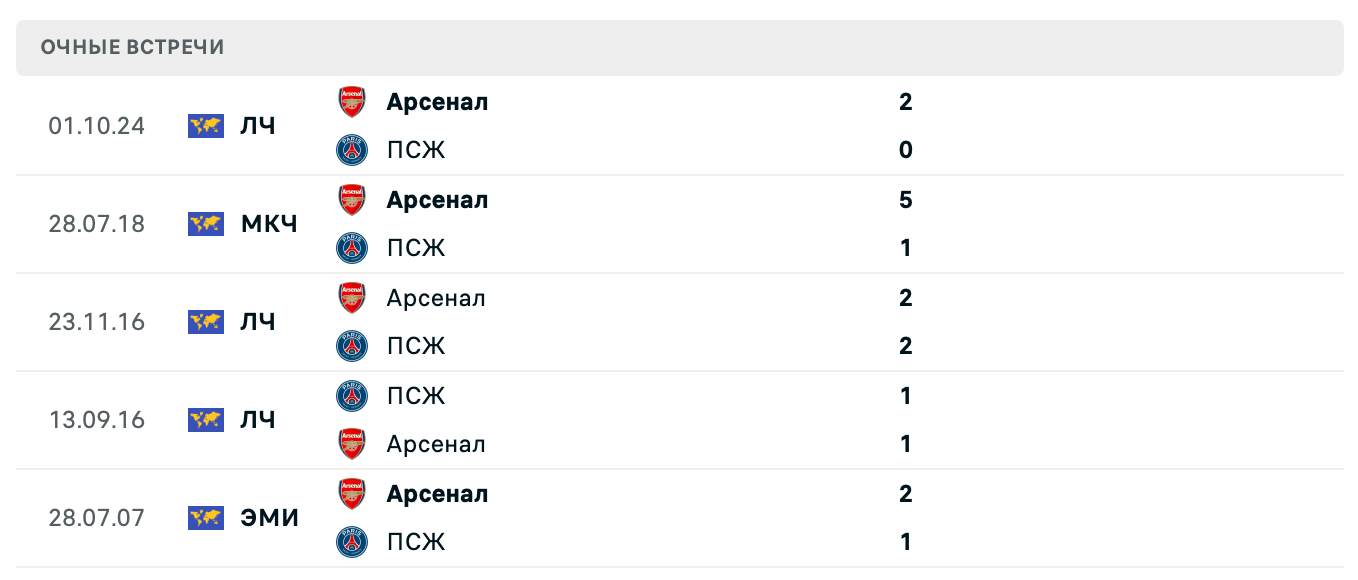The width and height of the screenshot is (1358, 580).
Task: Open Арсенал team link in 13.09.16 match
Action: coord(436,444)
